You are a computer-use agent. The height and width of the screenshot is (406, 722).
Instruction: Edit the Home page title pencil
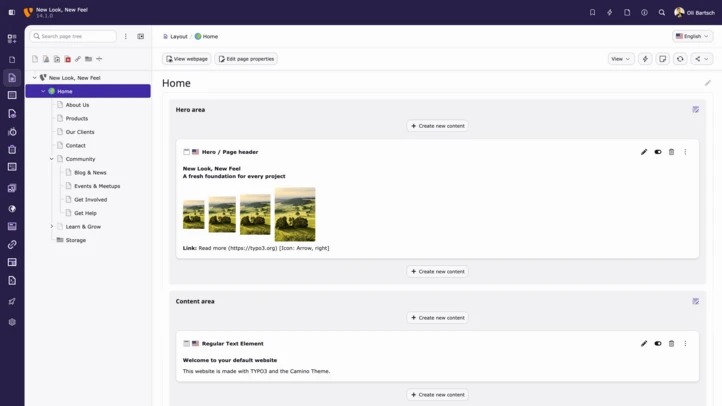pyautogui.click(x=708, y=83)
